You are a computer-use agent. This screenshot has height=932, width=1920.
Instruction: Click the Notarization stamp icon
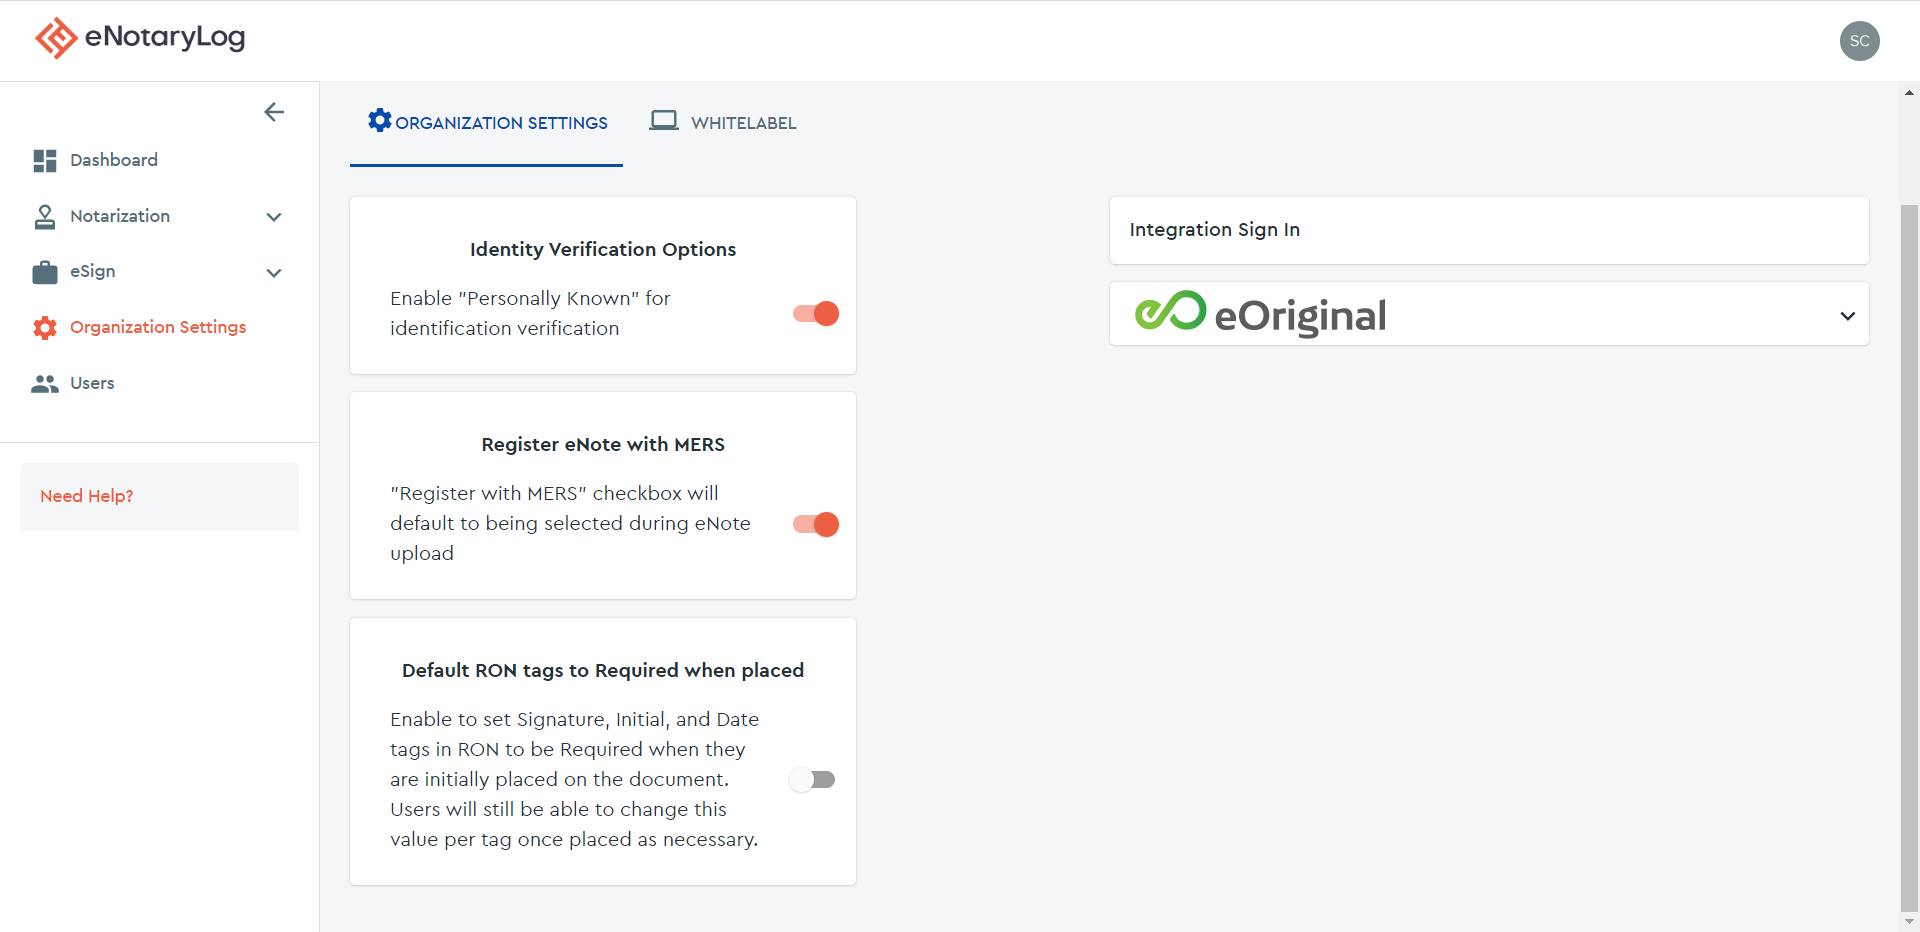click(45, 217)
